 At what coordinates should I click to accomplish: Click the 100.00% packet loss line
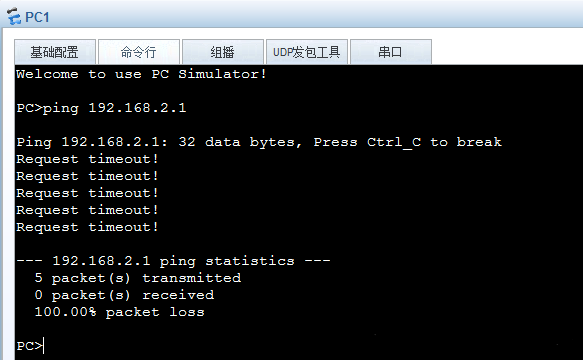119,312
